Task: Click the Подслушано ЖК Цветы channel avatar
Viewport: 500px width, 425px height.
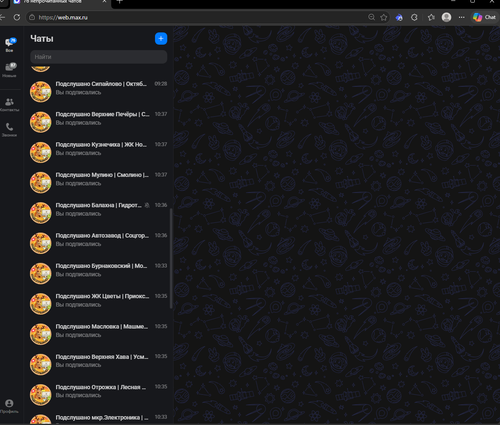Action: click(41, 304)
